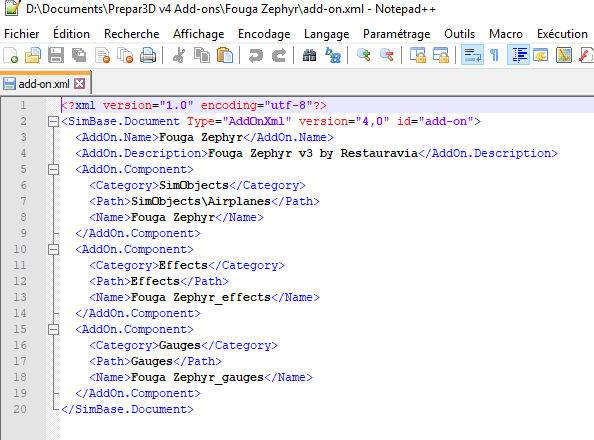This screenshot has width=594, height=440.
Task: Click the text "Fouga Zephyr v3 by Restauravia"
Action: pyautogui.click(x=313, y=153)
